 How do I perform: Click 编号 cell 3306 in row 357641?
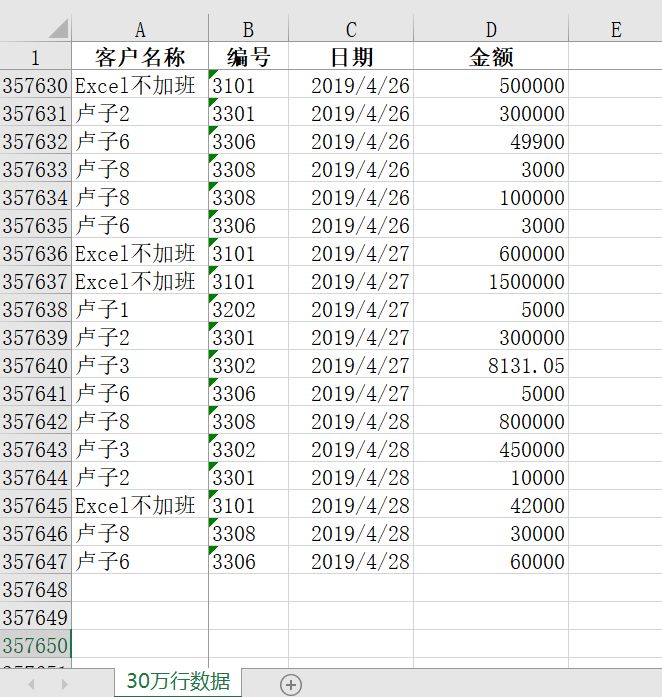pos(248,393)
